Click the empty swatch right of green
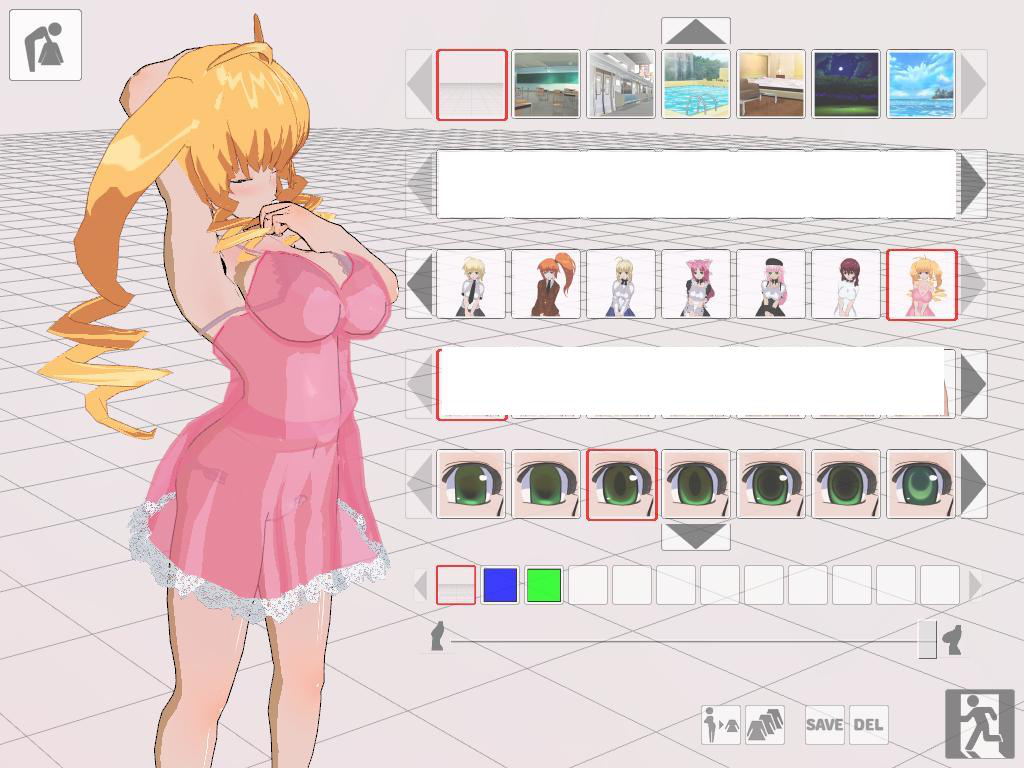 (x=588, y=584)
